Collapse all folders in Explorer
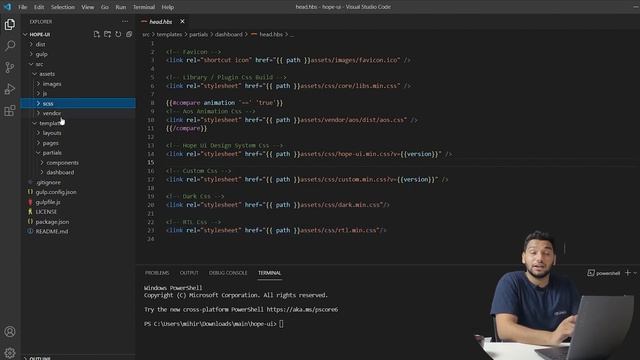 click(129, 34)
